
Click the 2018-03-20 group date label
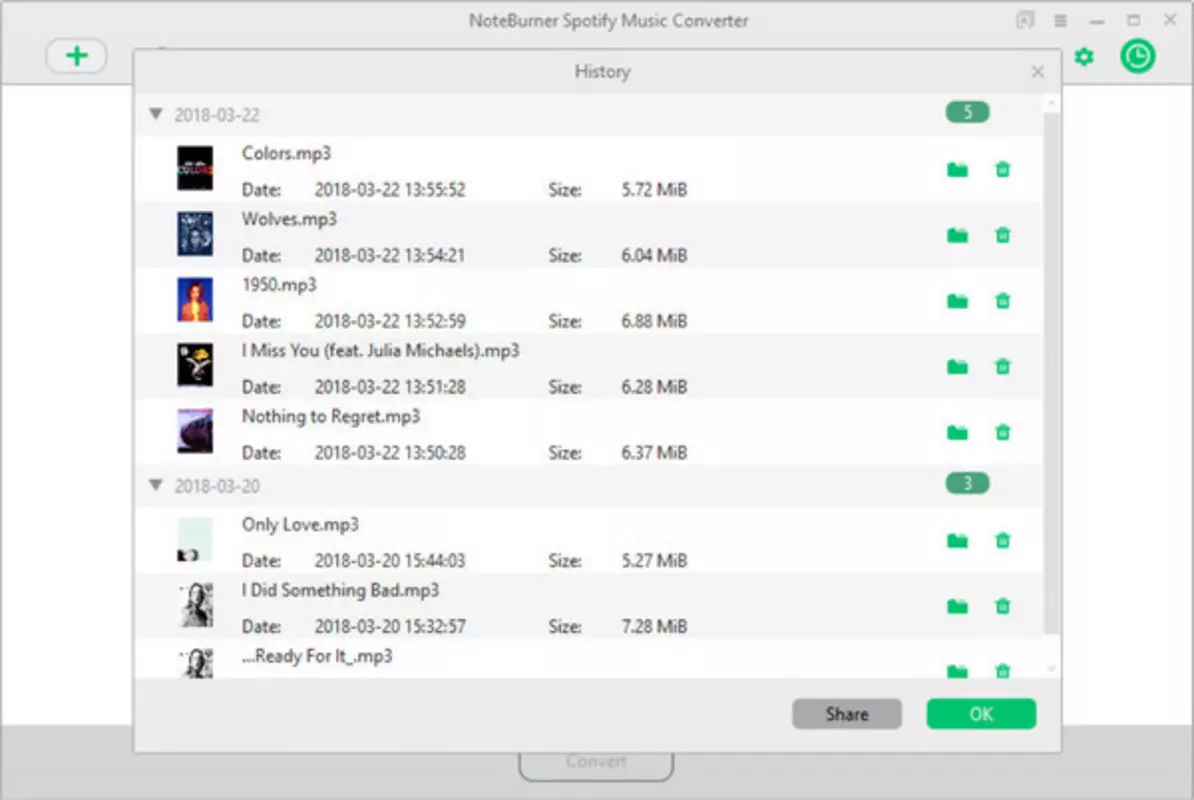pyautogui.click(x=217, y=486)
